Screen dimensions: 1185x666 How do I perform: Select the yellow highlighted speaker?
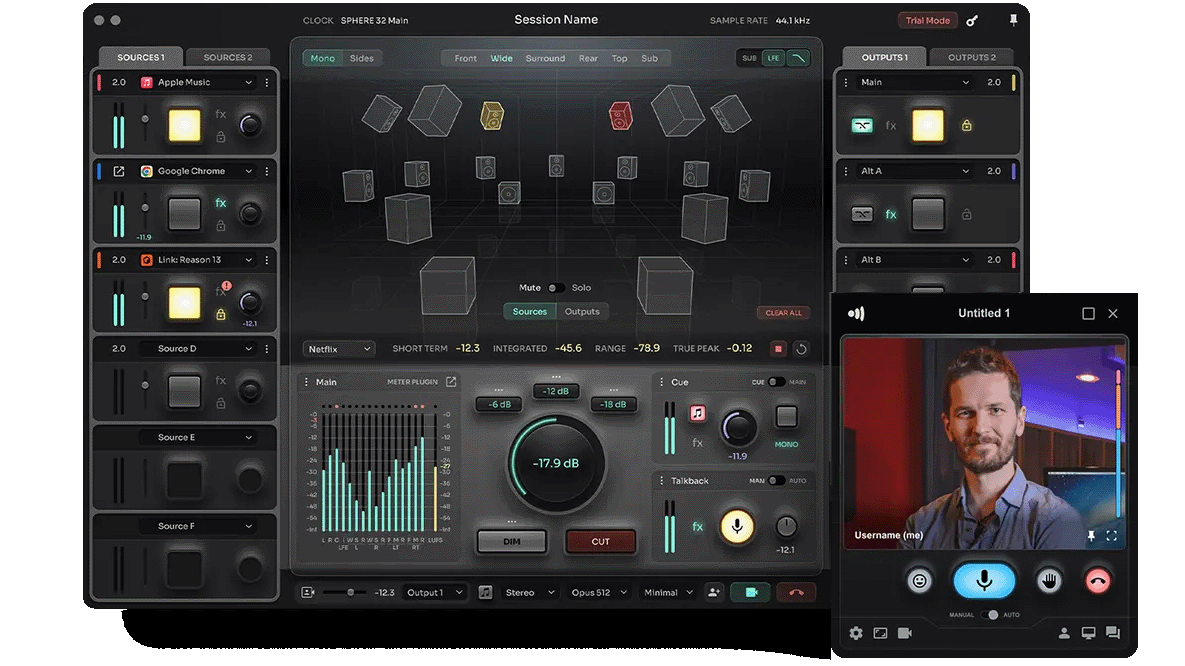[x=492, y=115]
